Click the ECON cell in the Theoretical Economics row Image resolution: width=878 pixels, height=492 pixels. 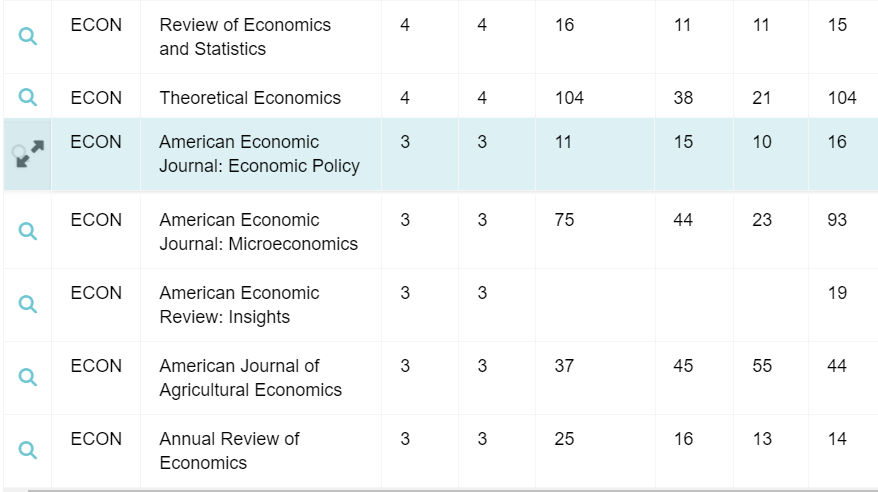(96, 98)
